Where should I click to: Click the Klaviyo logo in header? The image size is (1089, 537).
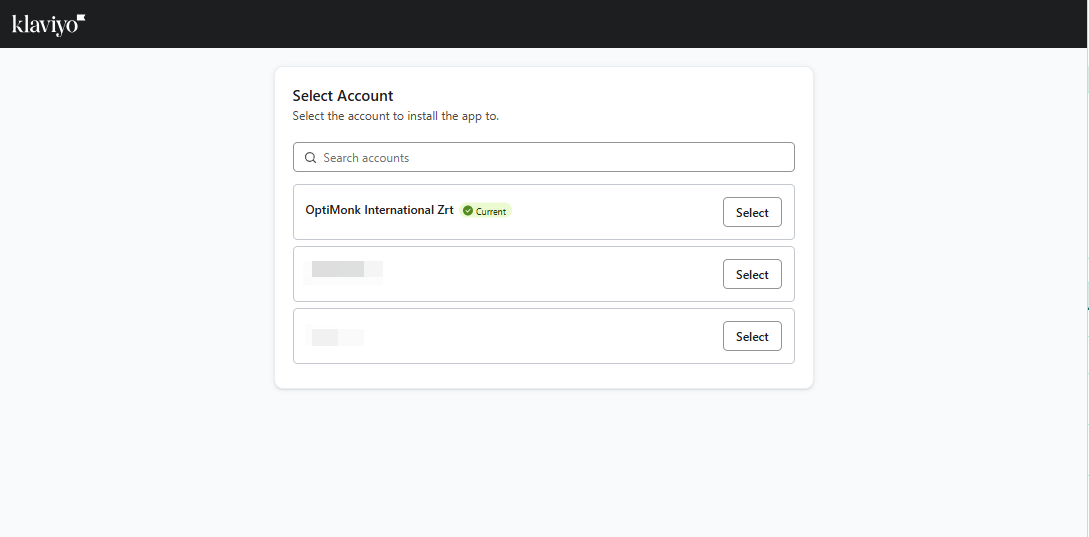(x=49, y=24)
